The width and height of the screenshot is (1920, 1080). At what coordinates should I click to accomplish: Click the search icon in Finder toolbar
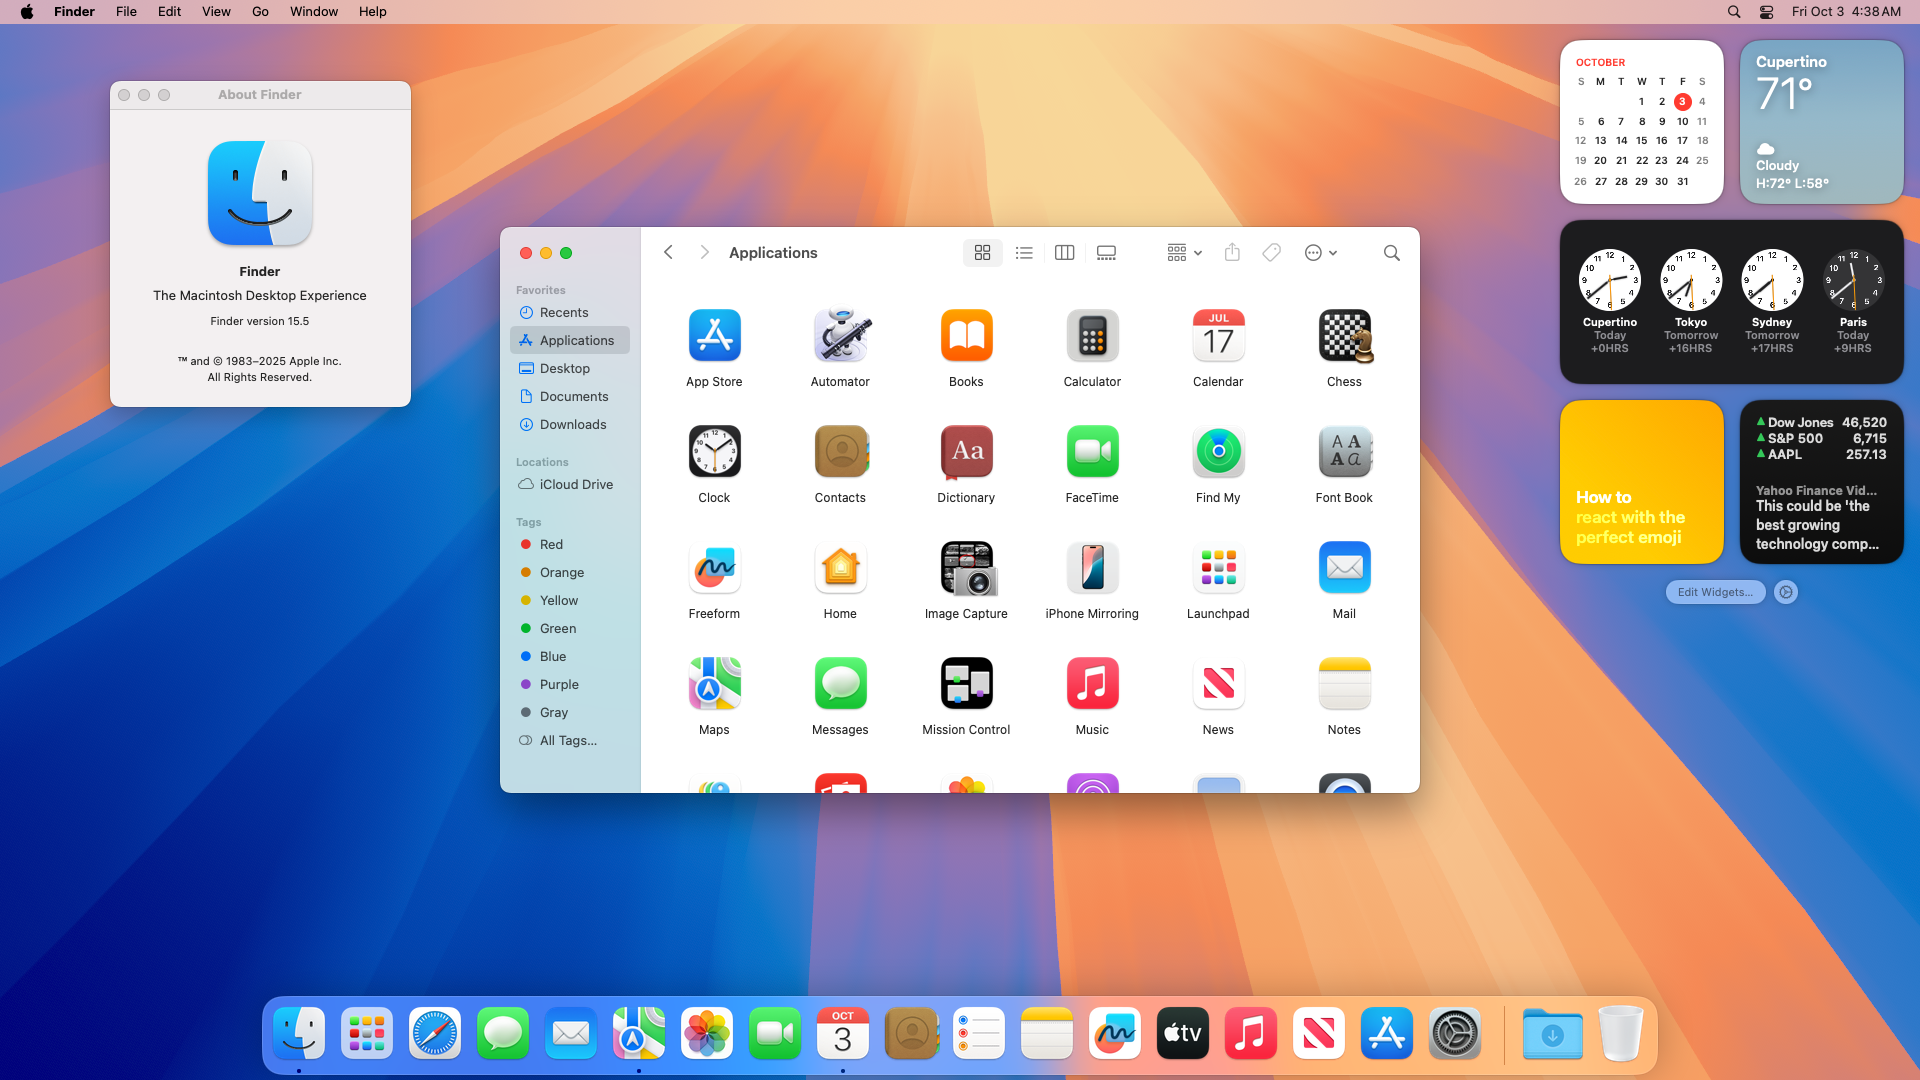coord(1391,253)
